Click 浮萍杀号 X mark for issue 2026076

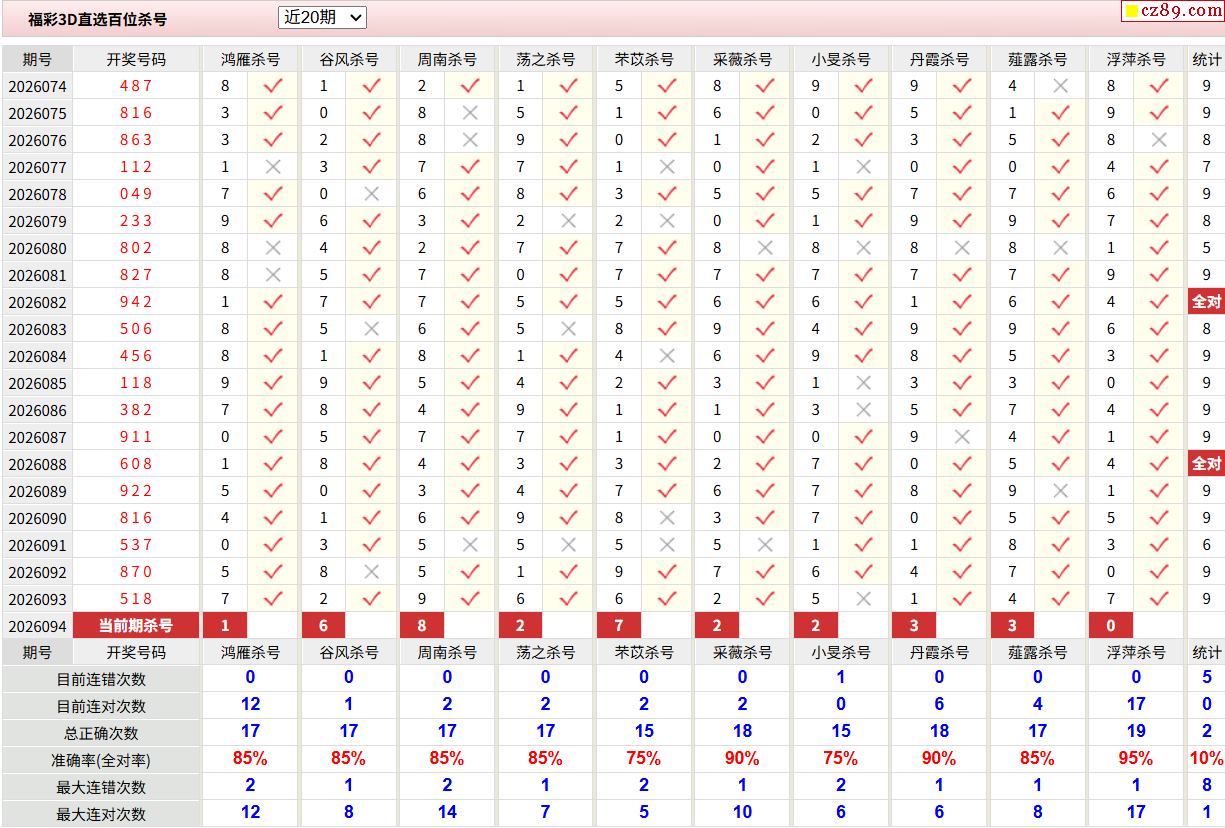coord(1159,140)
